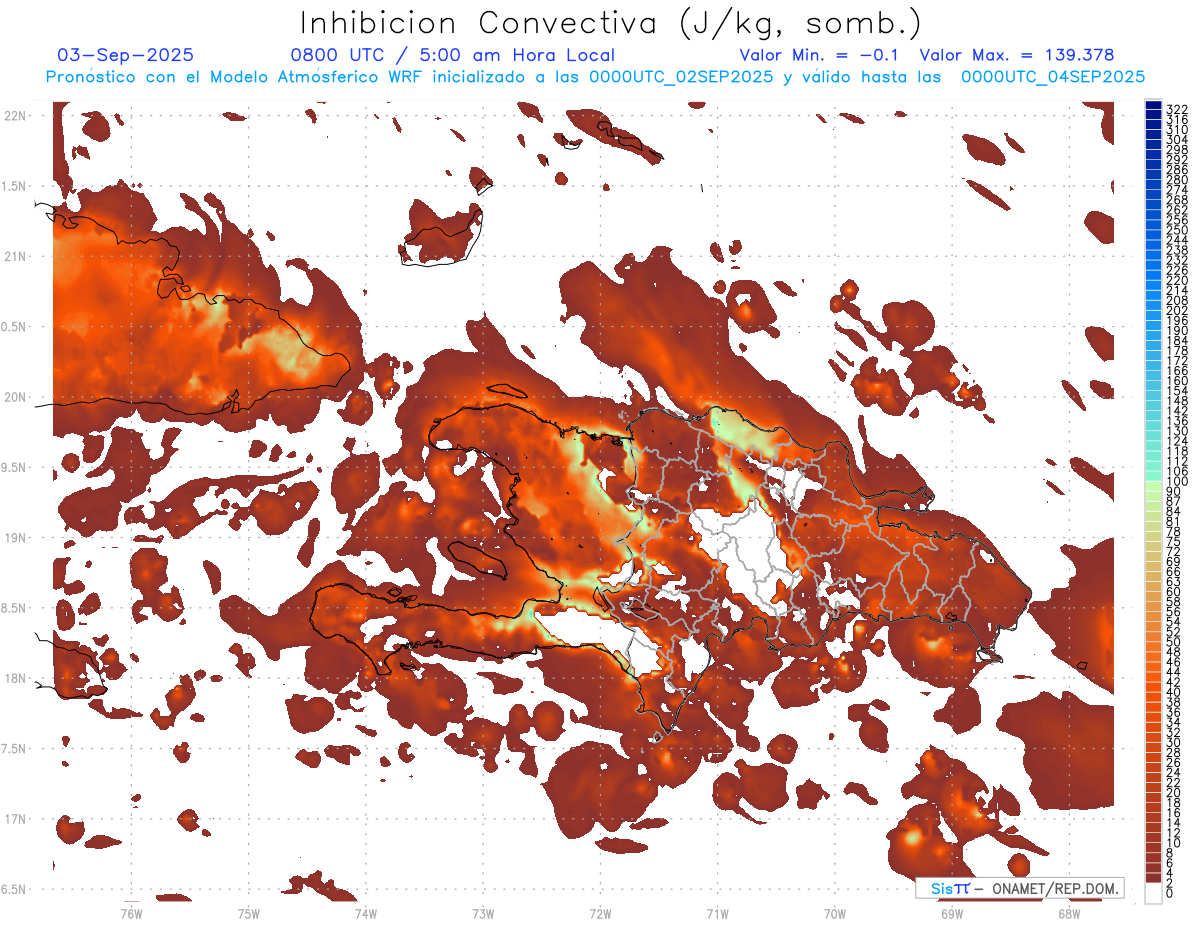Select the 'Valor Max. = 139.378' text

[x=1017, y=55]
